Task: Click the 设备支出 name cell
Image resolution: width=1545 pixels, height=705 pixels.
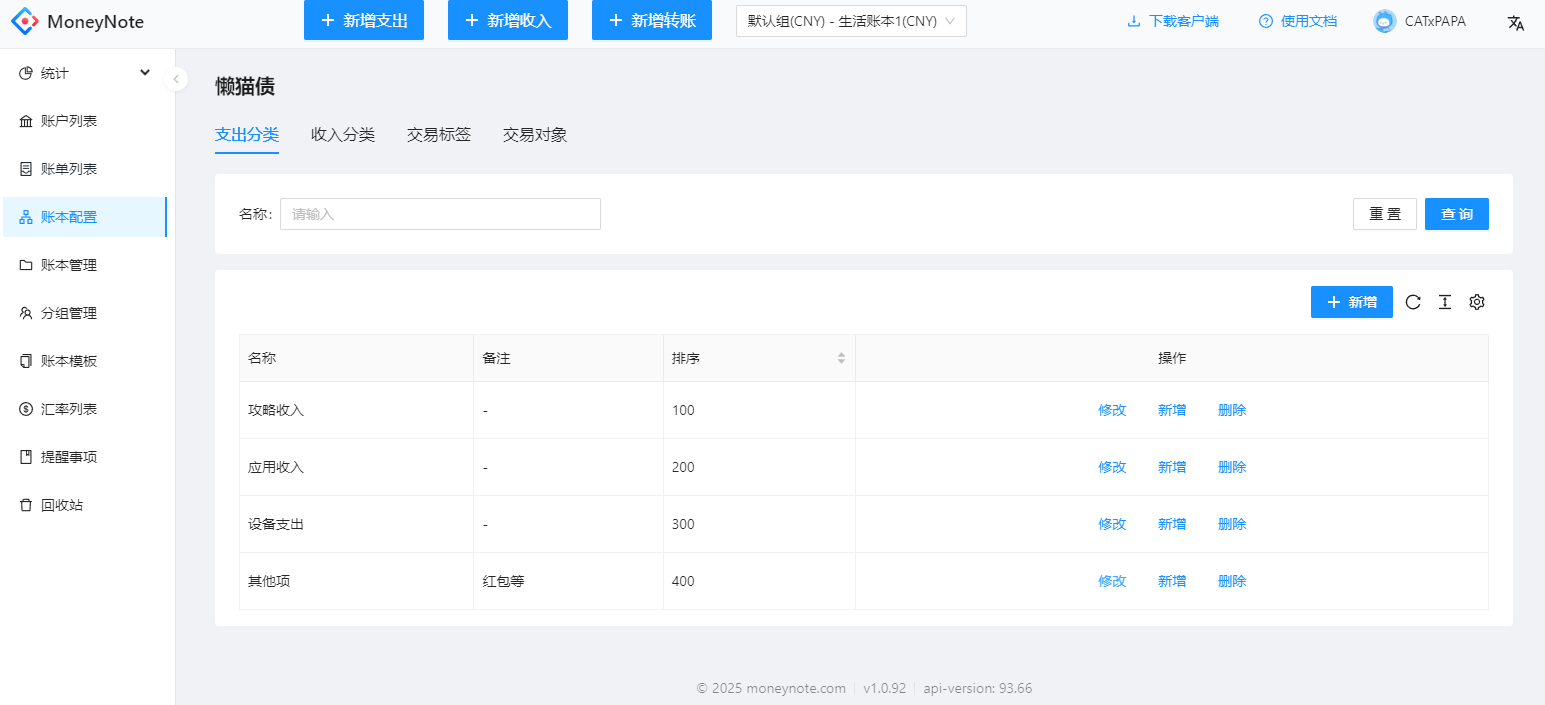Action: [x=356, y=524]
